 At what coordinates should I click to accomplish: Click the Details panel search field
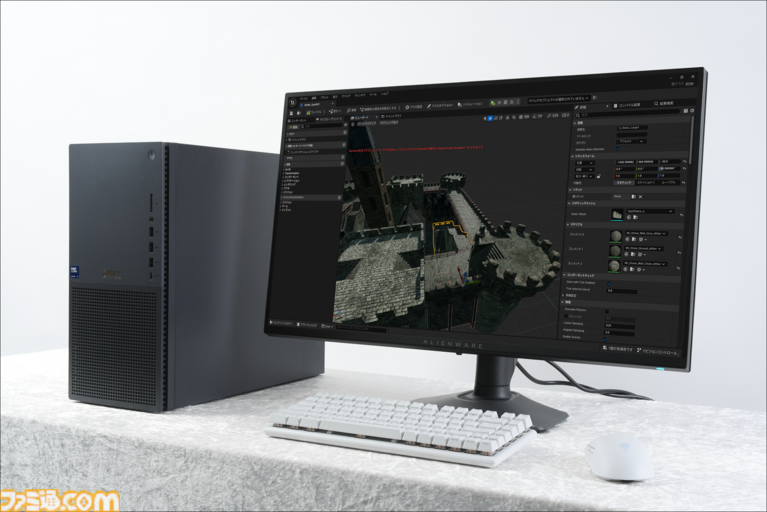tap(628, 114)
